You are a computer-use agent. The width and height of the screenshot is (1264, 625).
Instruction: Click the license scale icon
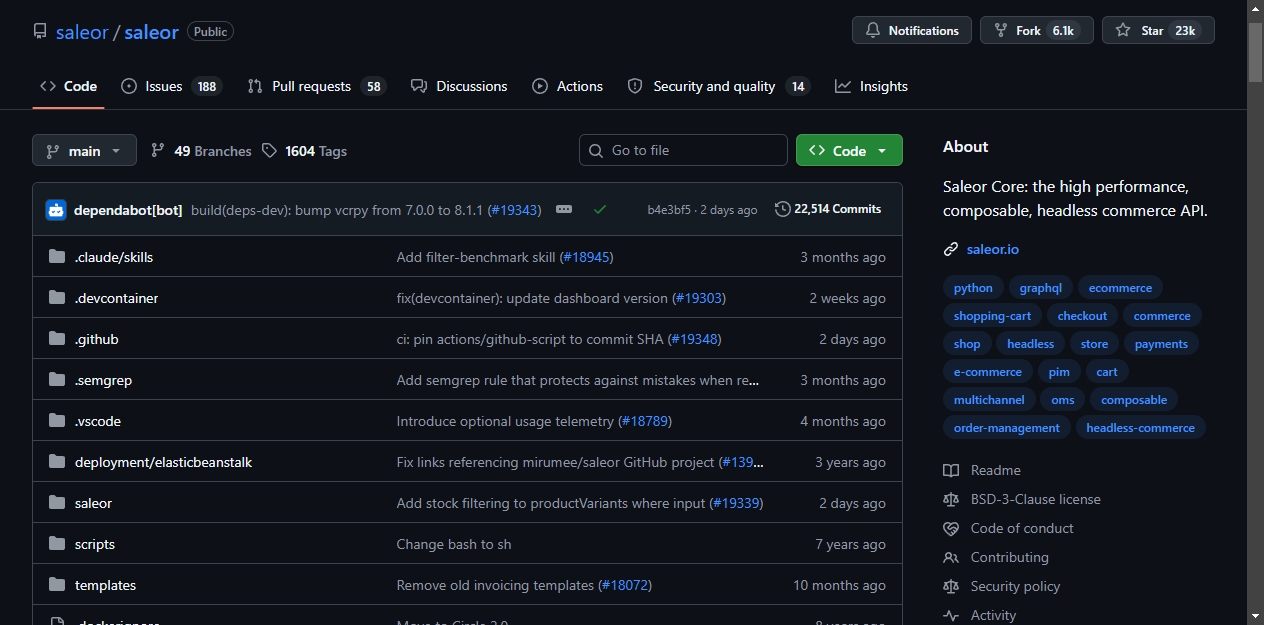point(951,499)
